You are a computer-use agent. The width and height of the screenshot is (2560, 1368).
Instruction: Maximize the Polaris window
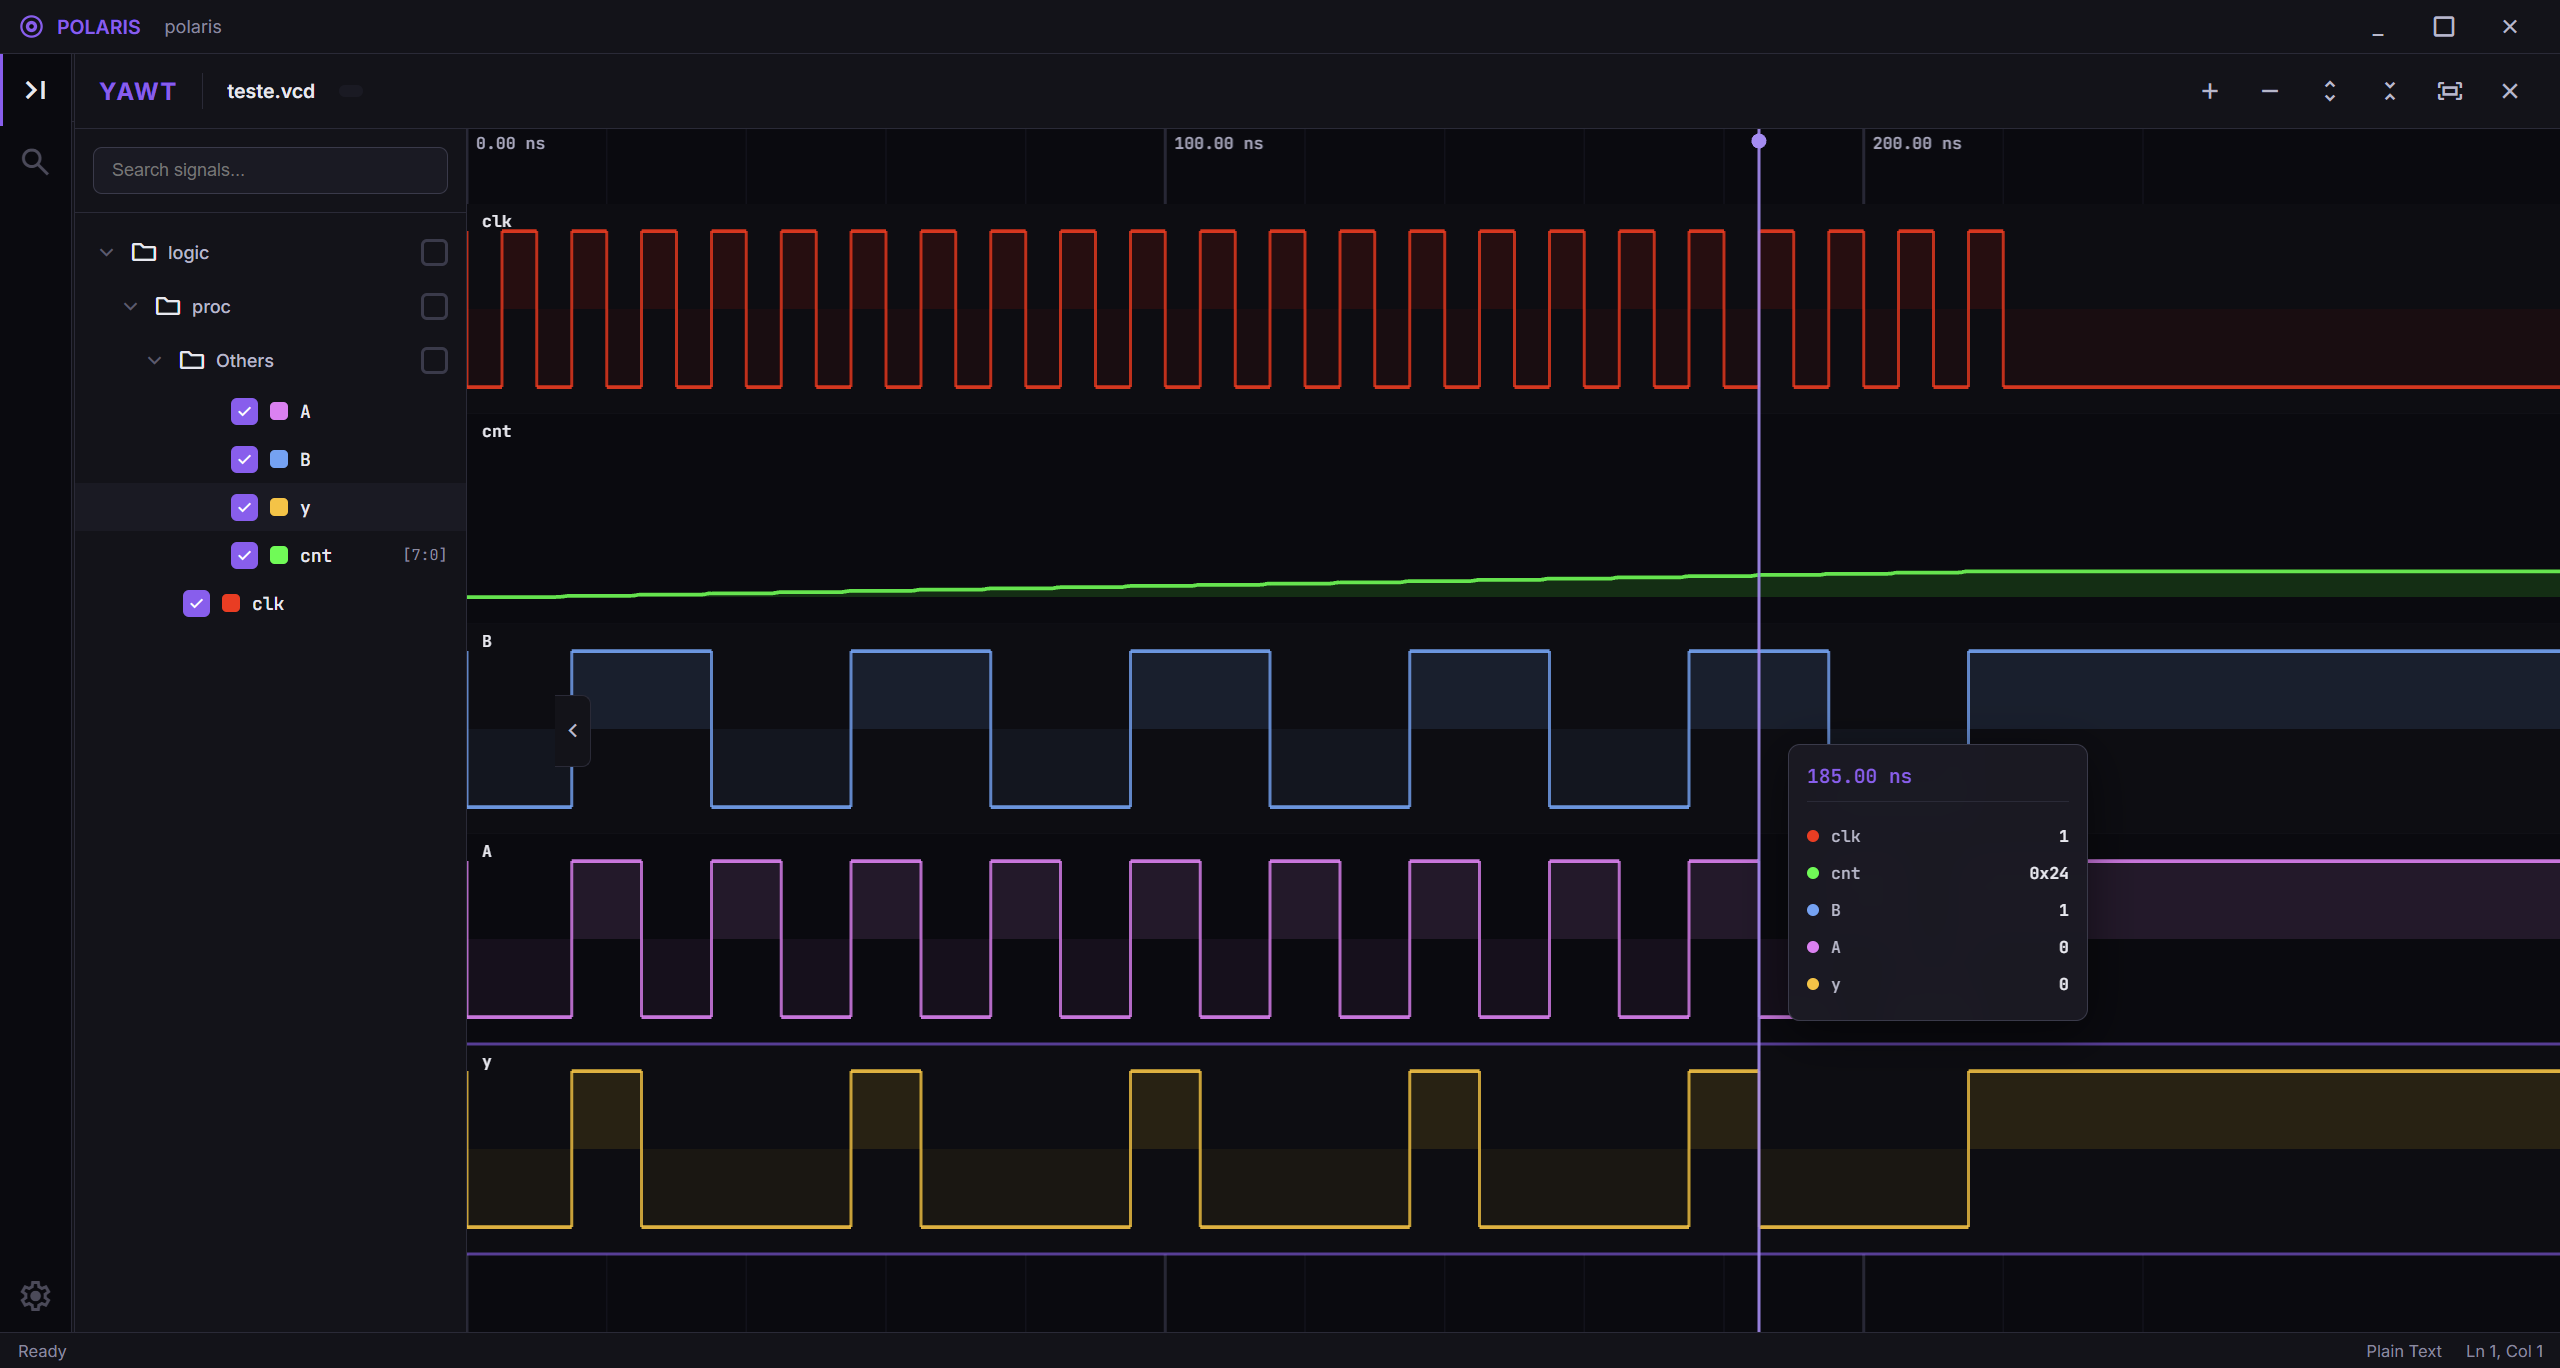coord(2444,27)
